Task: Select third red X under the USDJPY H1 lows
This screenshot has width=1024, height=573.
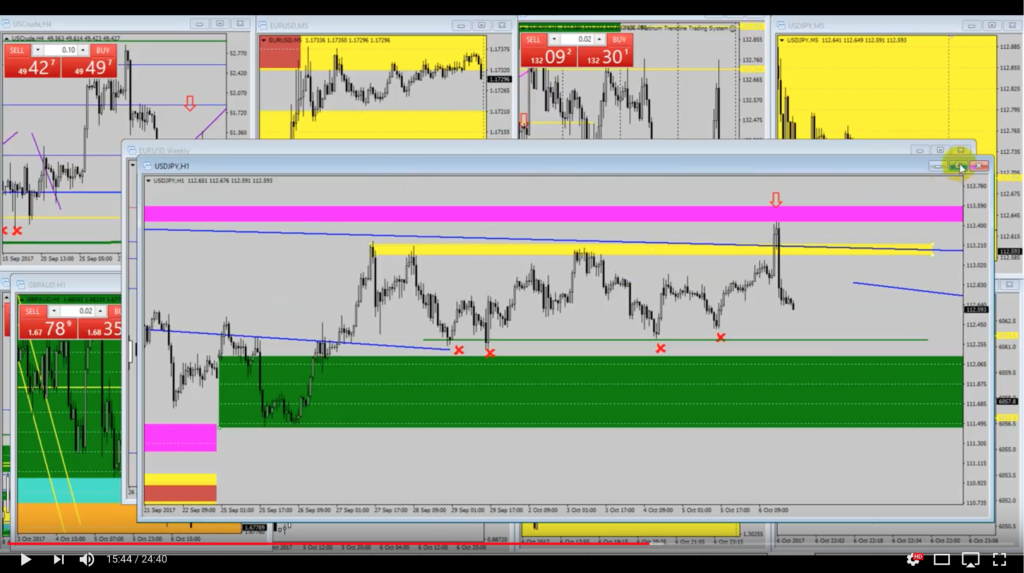Action: (660, 349)
